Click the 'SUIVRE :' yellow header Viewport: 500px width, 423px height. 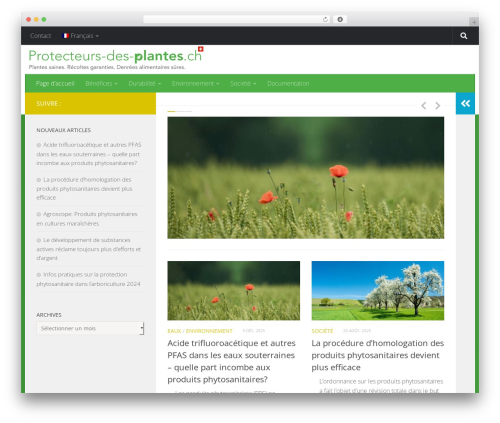click(x=90, y=104)
